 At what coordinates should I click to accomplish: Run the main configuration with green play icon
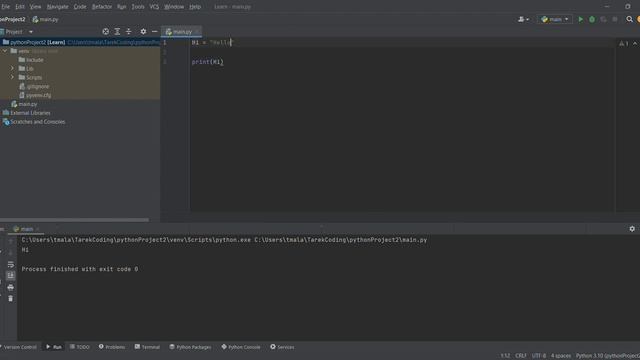[x=580, y=19]
